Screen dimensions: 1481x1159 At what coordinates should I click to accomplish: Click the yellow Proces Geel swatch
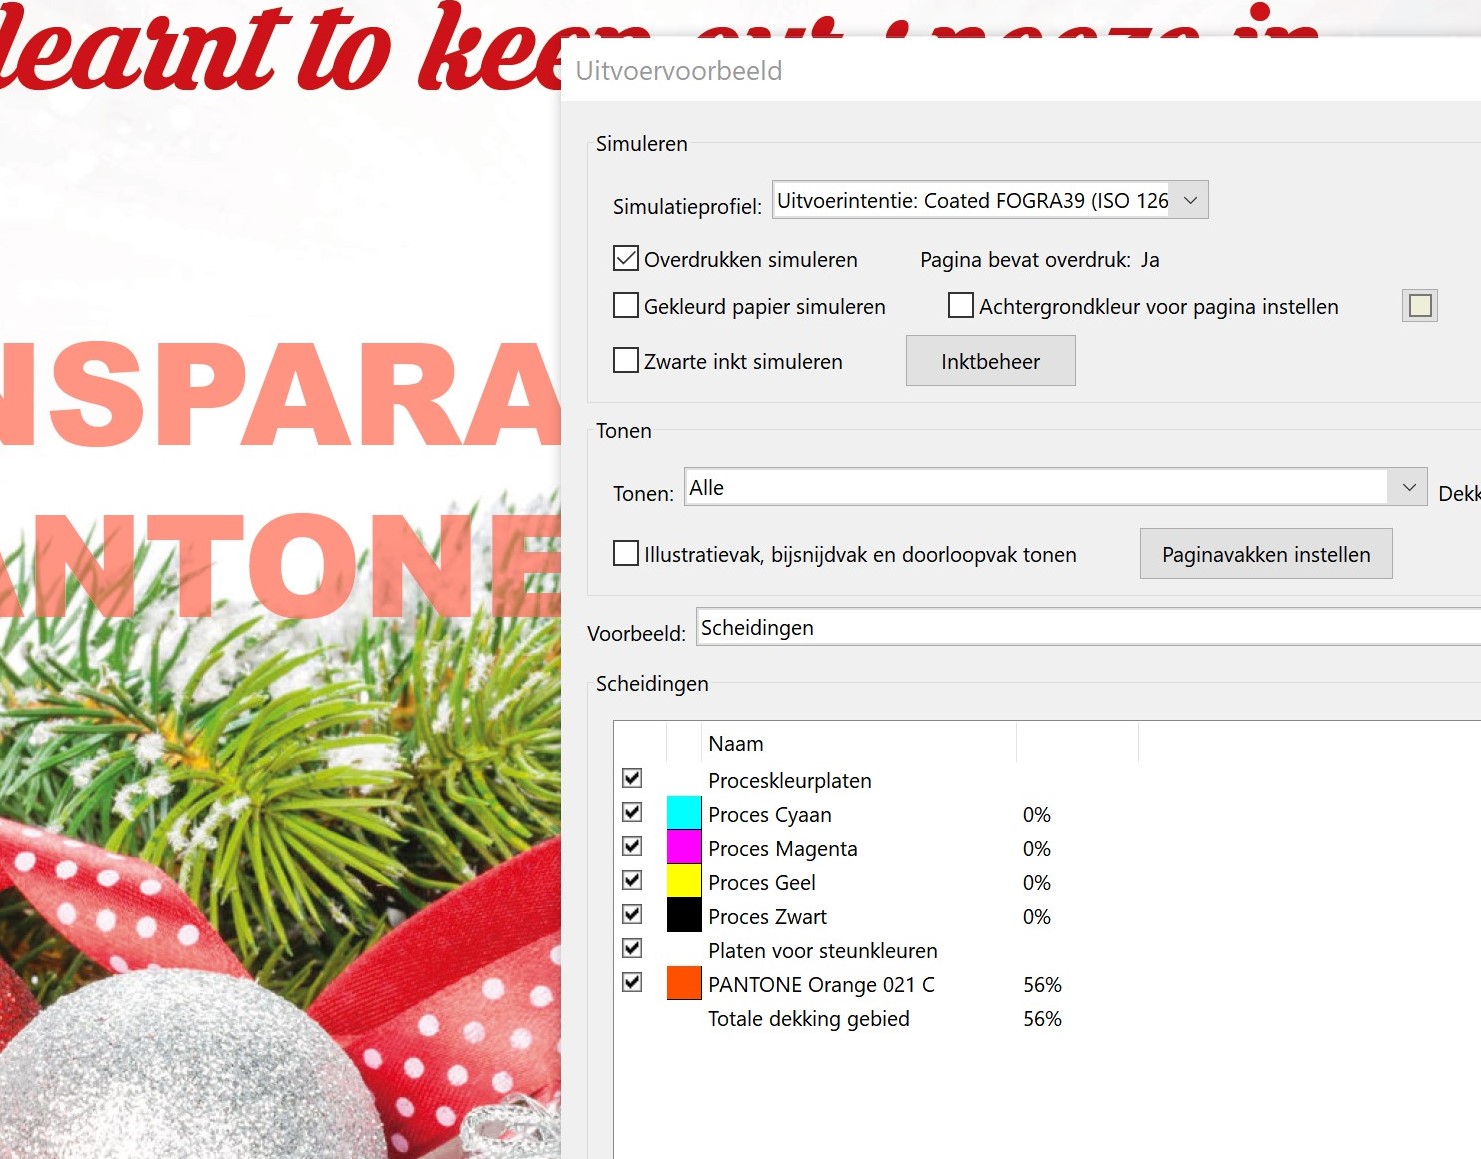(x=684, y=881)
